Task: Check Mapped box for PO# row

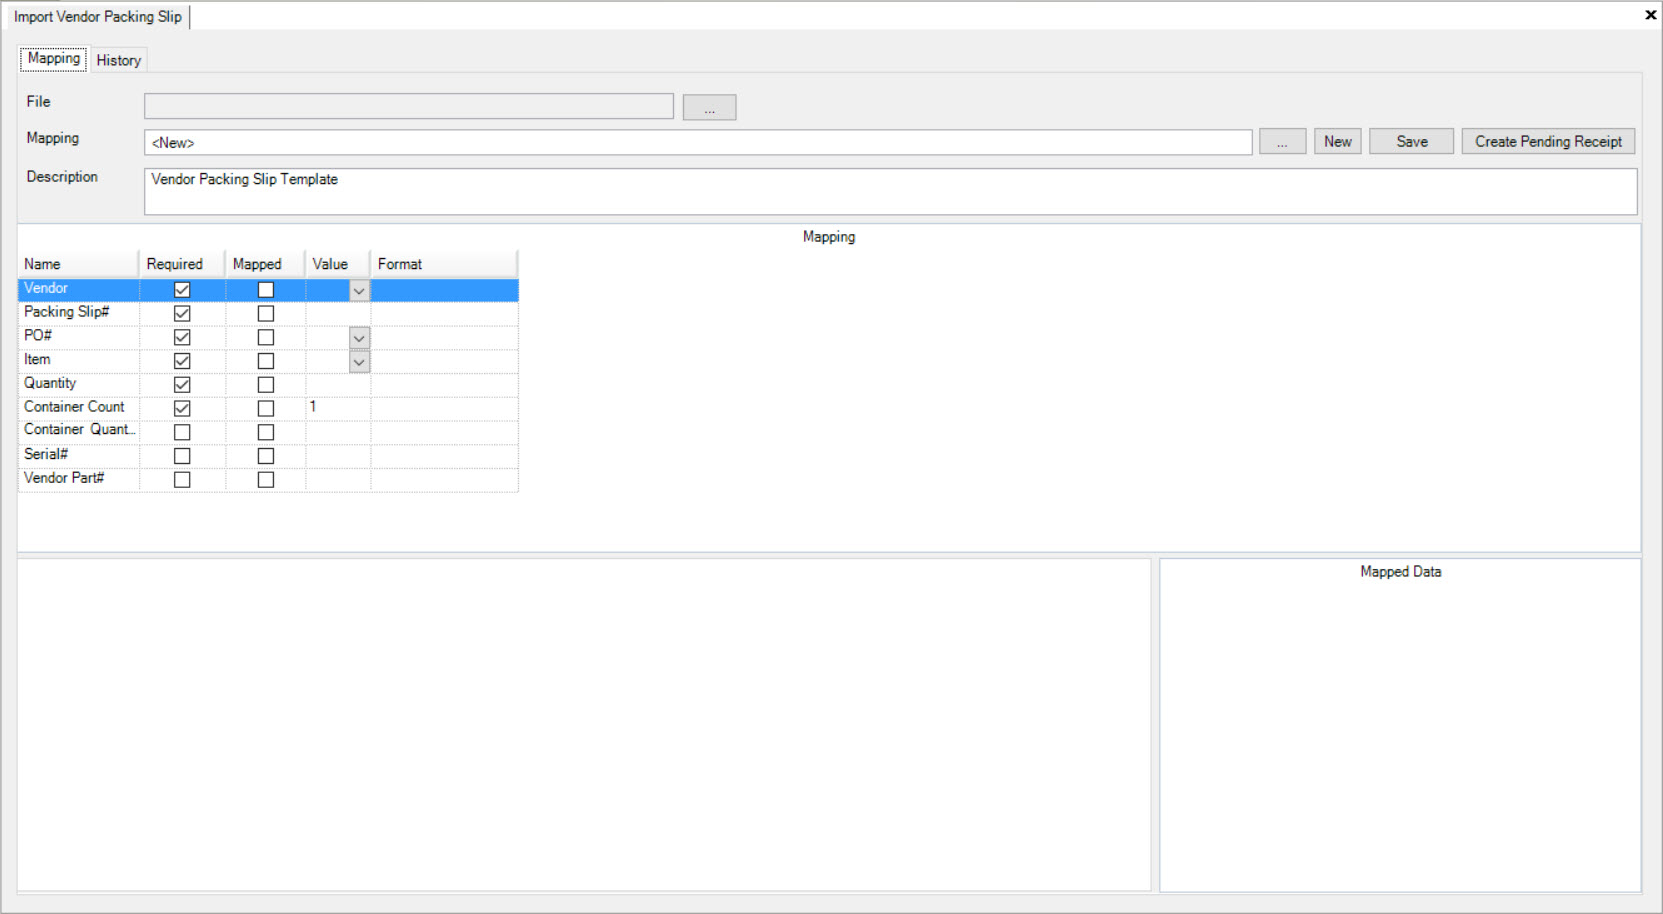Action: point(266,337)
